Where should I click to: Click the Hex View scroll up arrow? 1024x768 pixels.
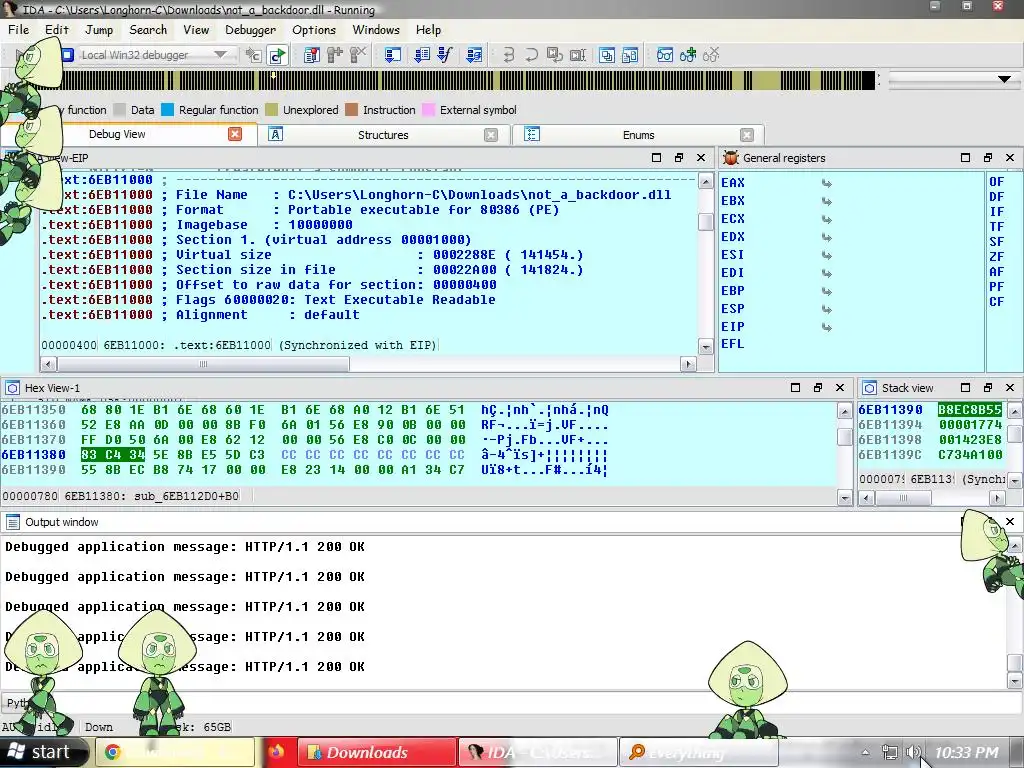click(x=844, y=411)
